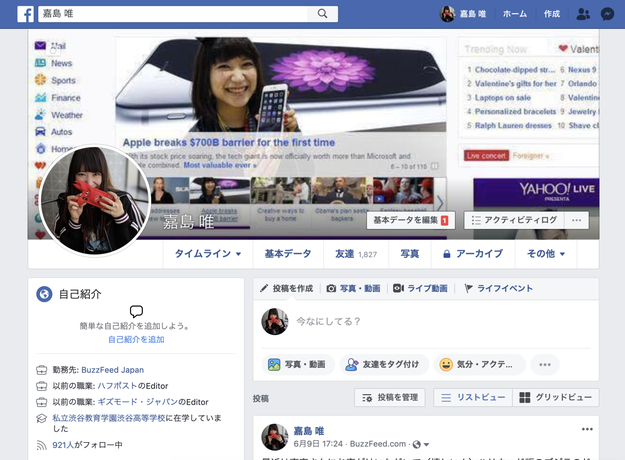The height and width of the screenshot is (460, 625).
Task: Open the Messenger icon in top bar
Action: tap(607, 14)
